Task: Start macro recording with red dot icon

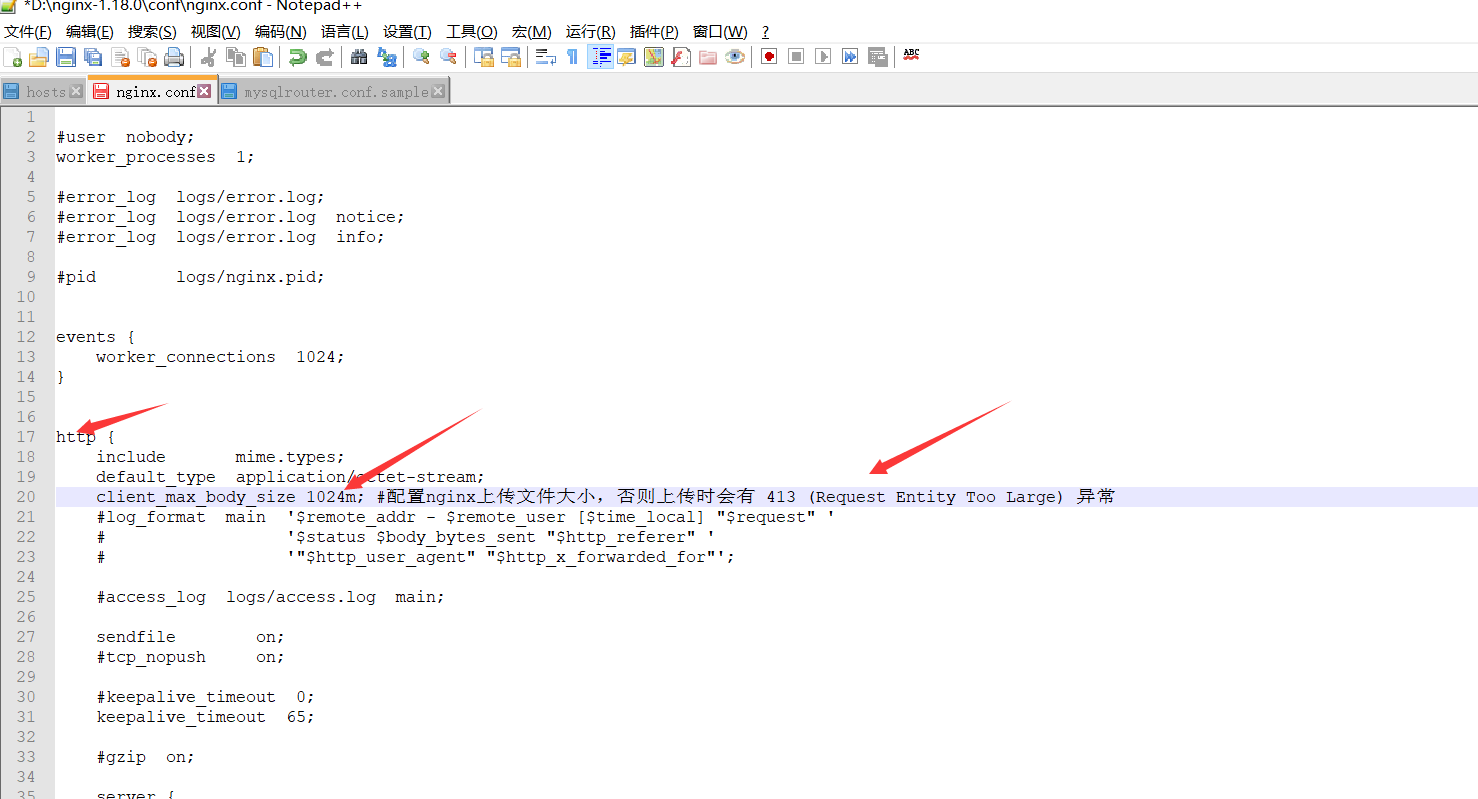Action: click(x=769, y=57)
